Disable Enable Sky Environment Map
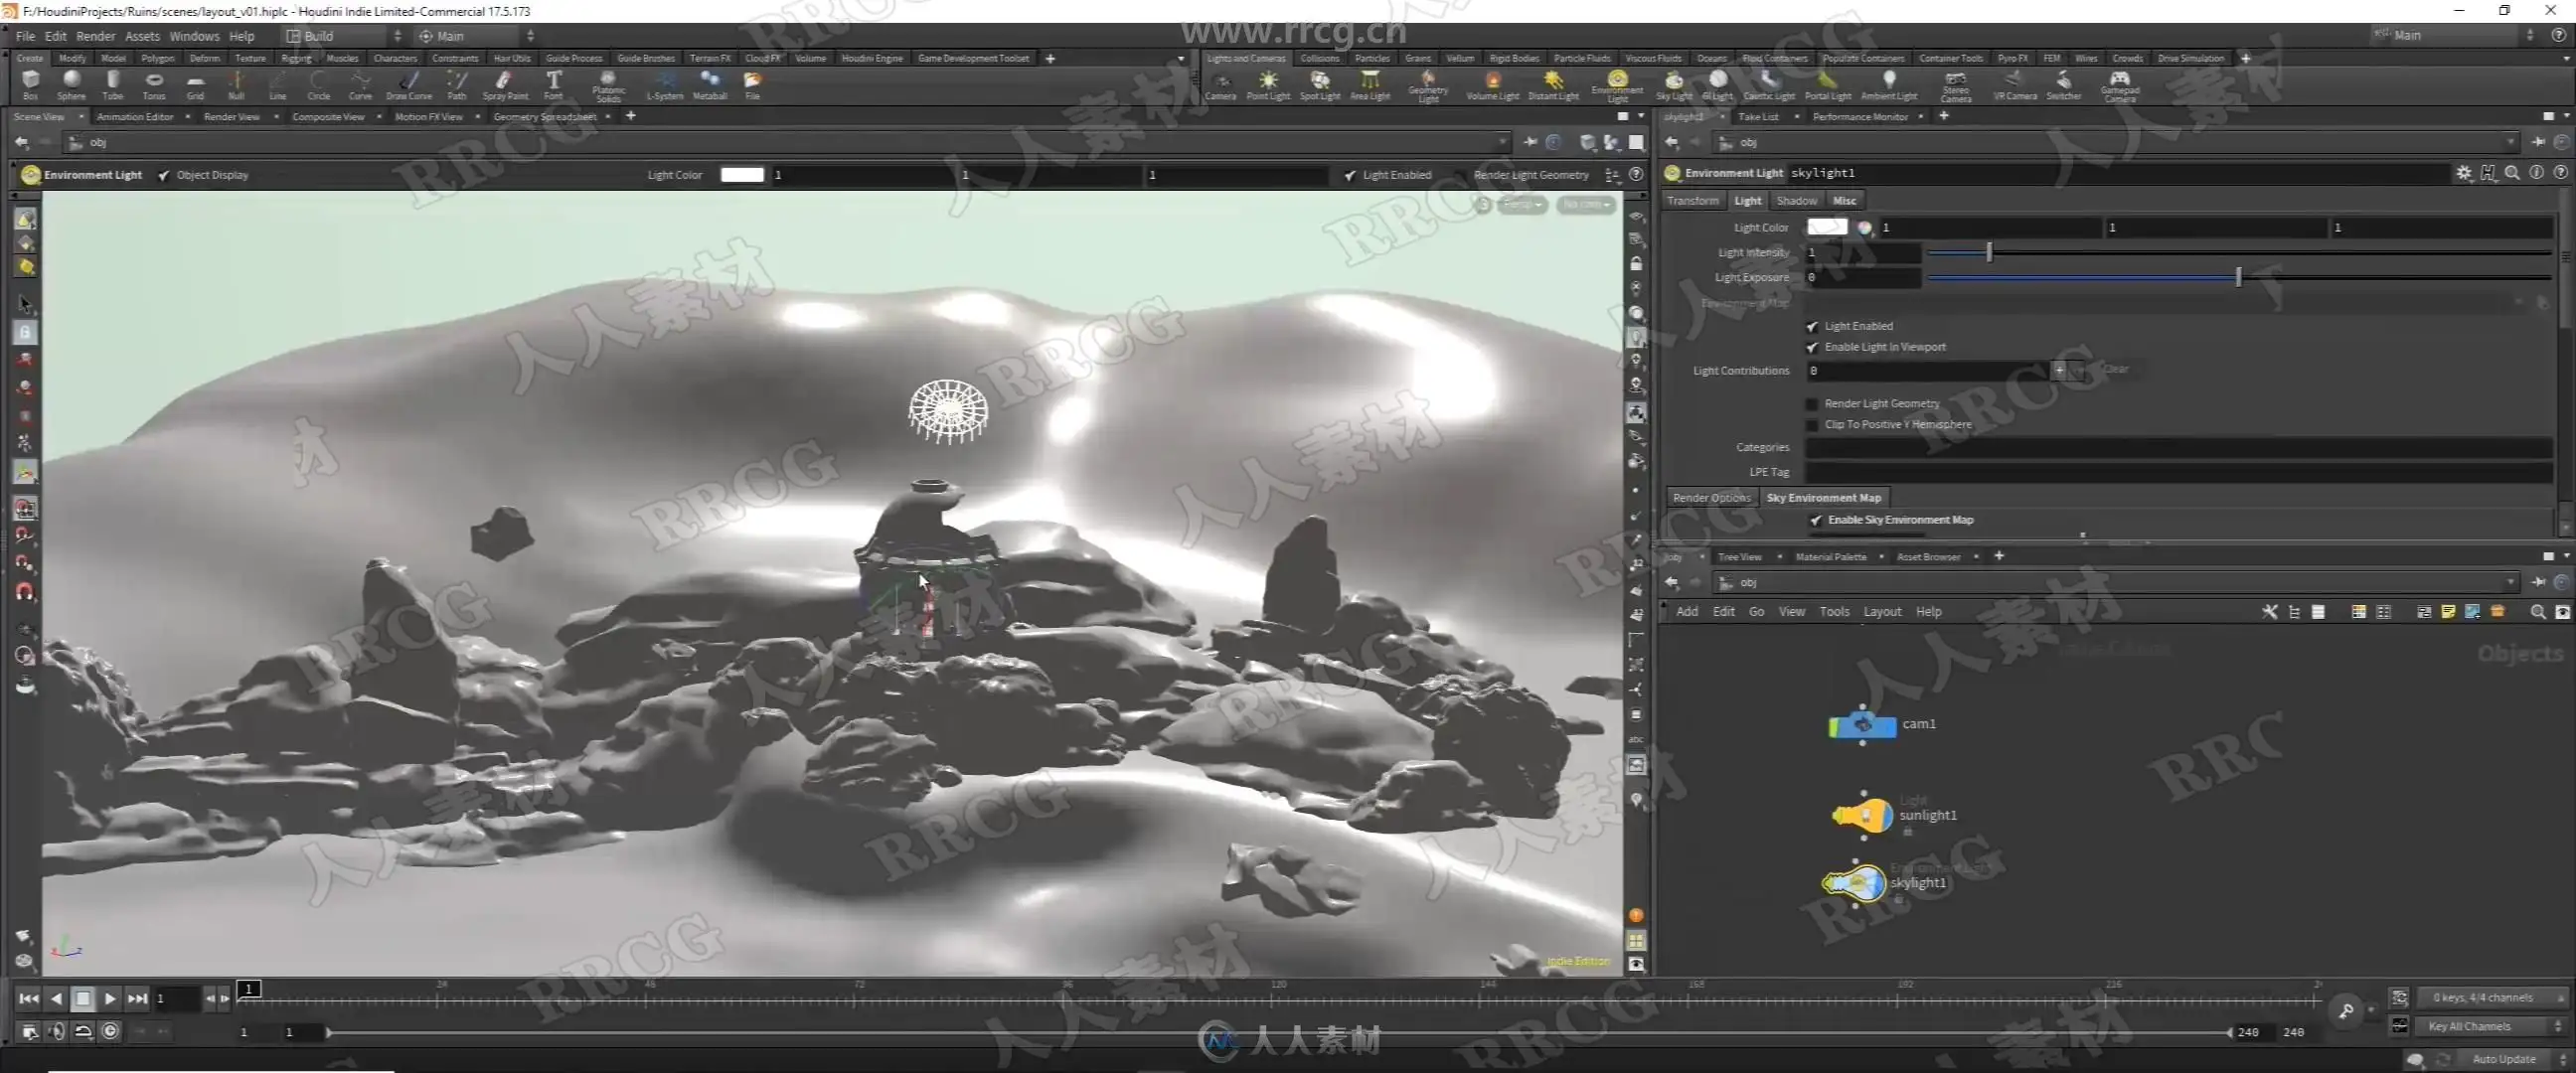The image size is (2576, 1073). (1816, 520)
